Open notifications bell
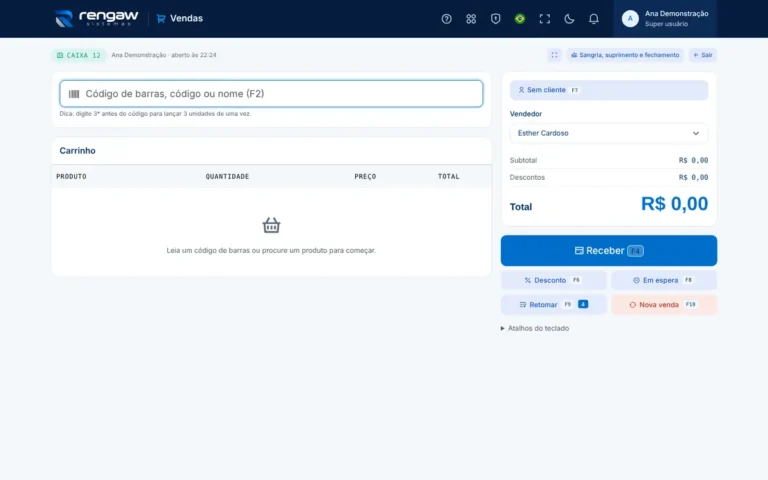This screenshot has width=768, height=480. click(593, 19)
